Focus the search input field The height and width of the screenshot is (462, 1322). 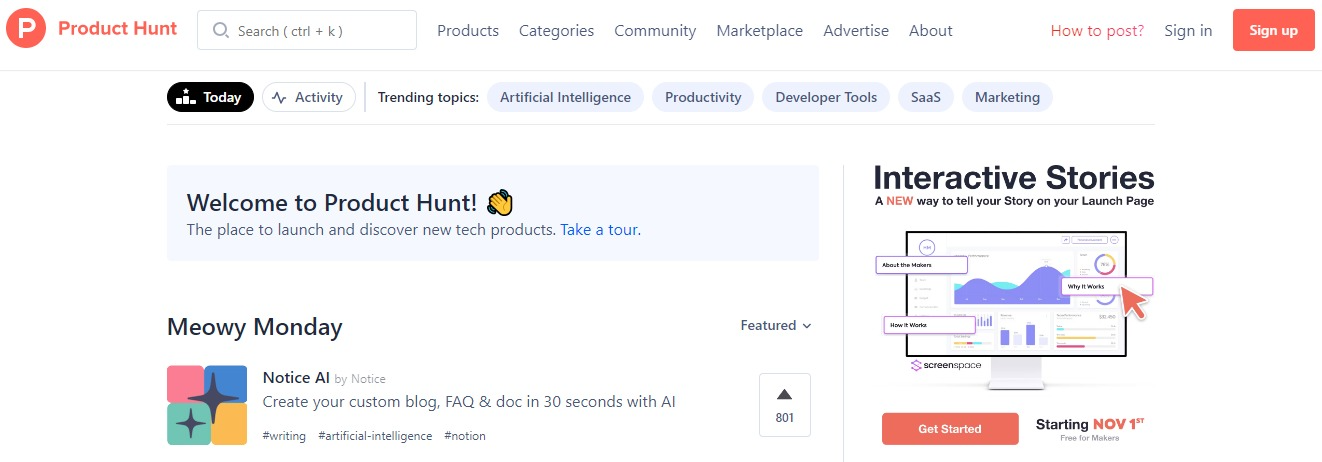(320, 31)
